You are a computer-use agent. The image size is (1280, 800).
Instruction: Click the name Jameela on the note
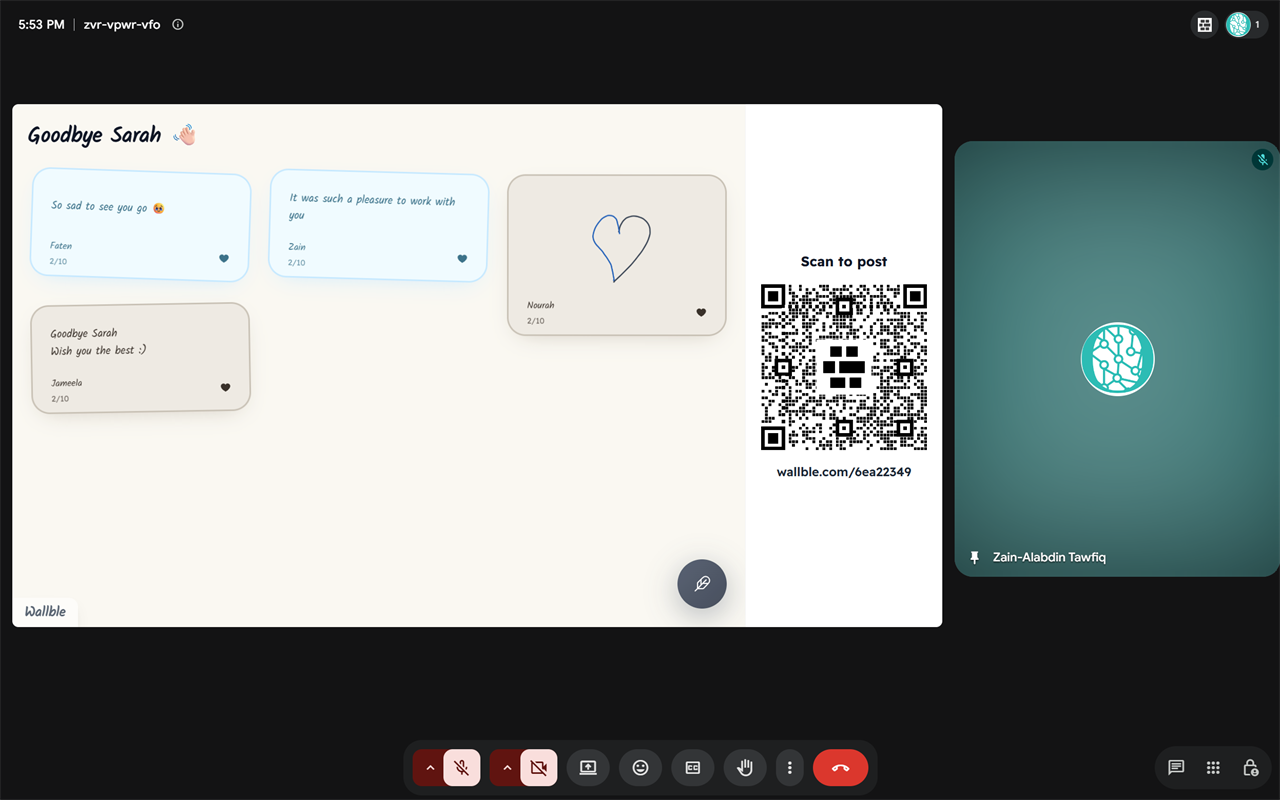click(66, 383)
